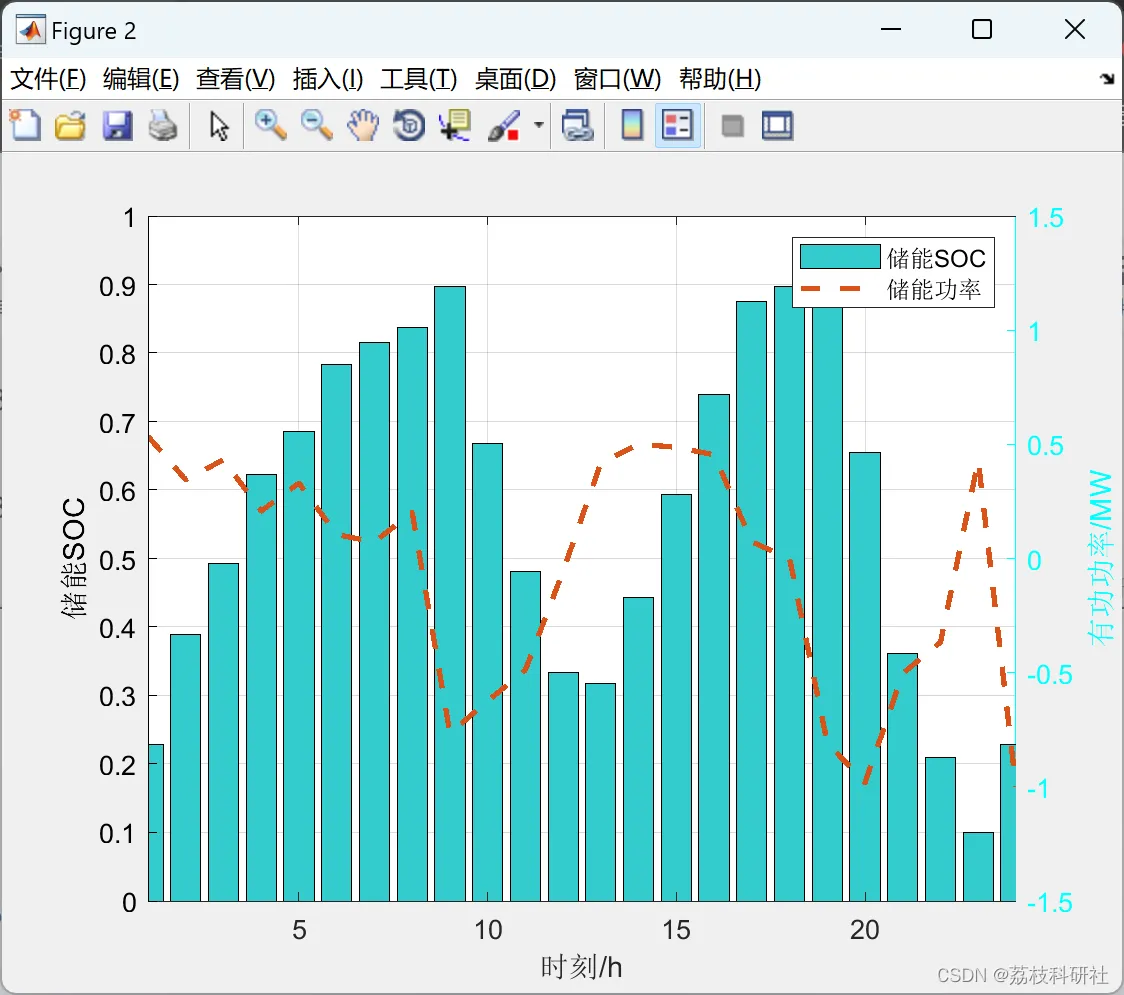Toggle Insert Colorbar button
This screenshot has width=1124, height=995.
[632, 125]
